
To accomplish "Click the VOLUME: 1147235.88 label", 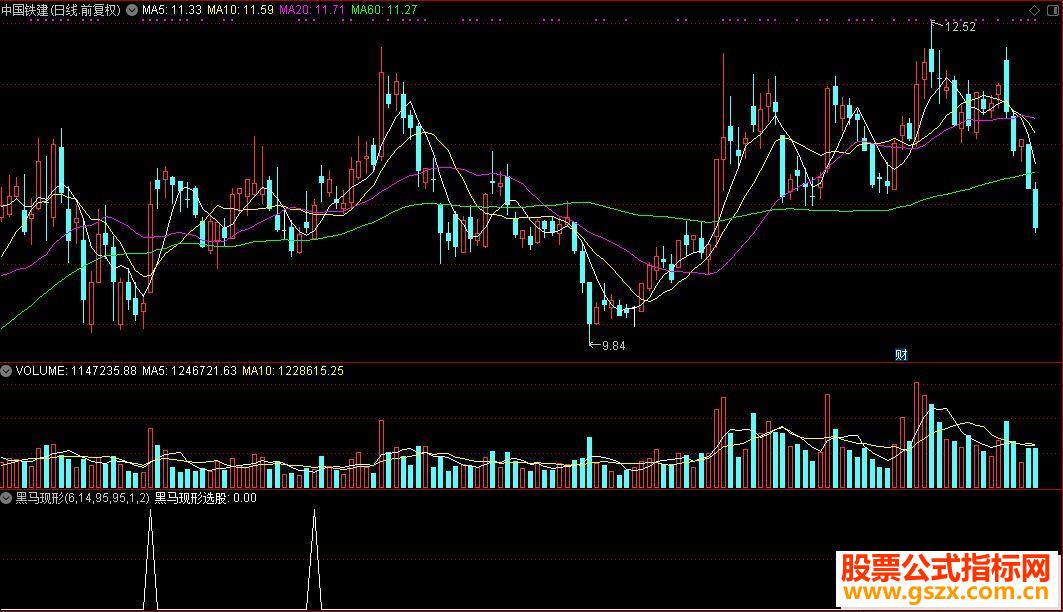I will (76, 371).
